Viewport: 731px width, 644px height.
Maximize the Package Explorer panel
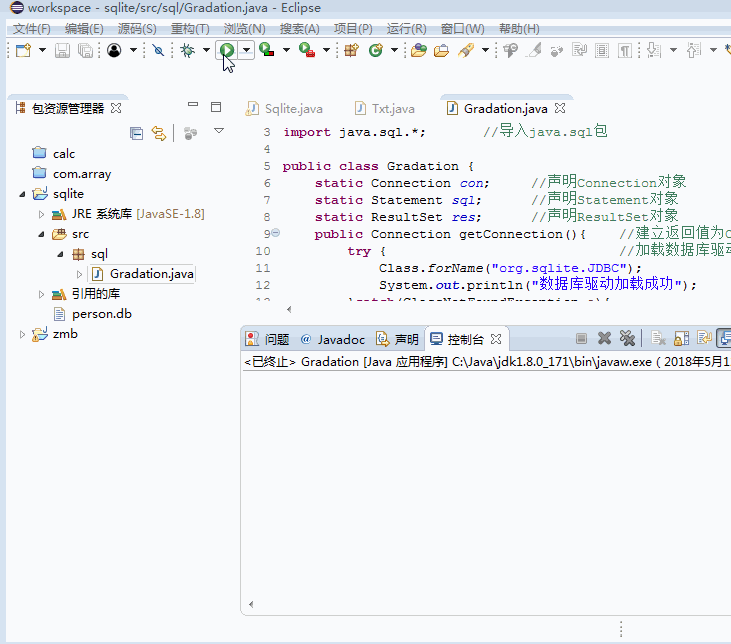(216, 107)
